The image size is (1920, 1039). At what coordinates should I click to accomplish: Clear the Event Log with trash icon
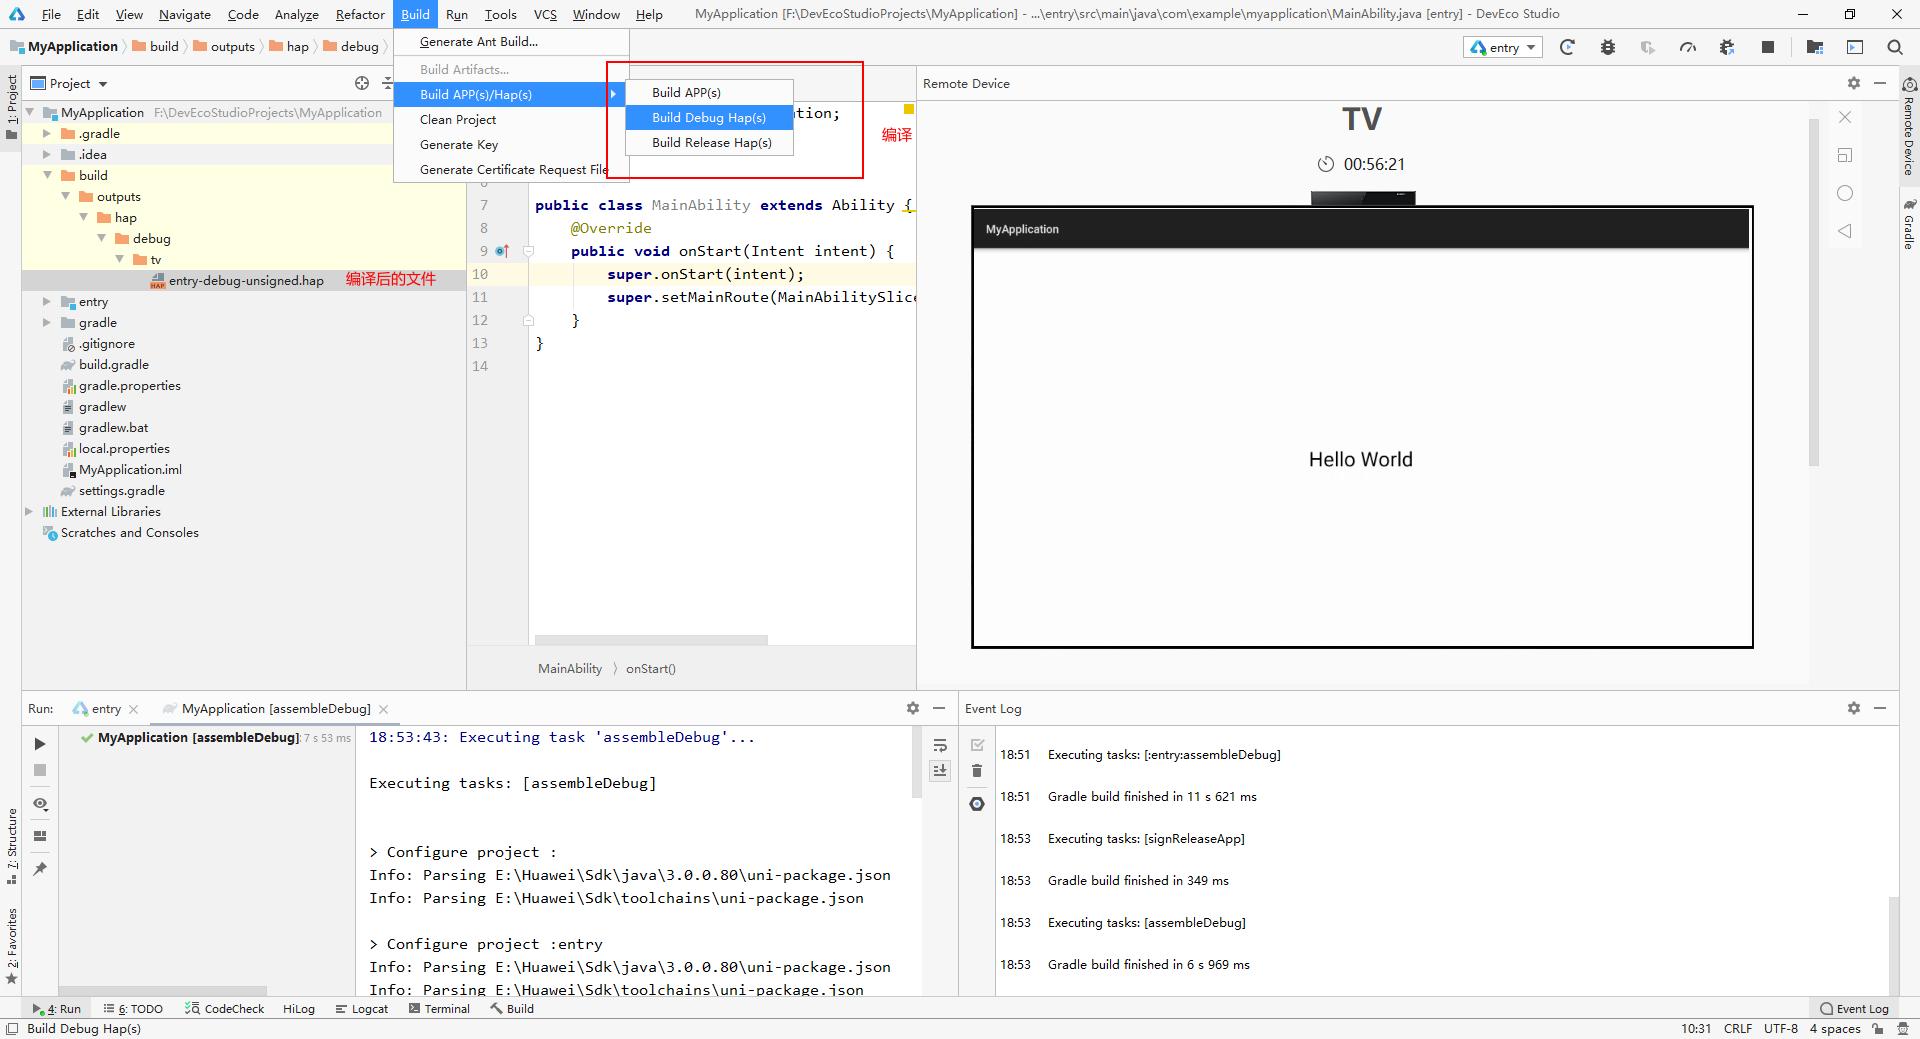click(977, 771)
